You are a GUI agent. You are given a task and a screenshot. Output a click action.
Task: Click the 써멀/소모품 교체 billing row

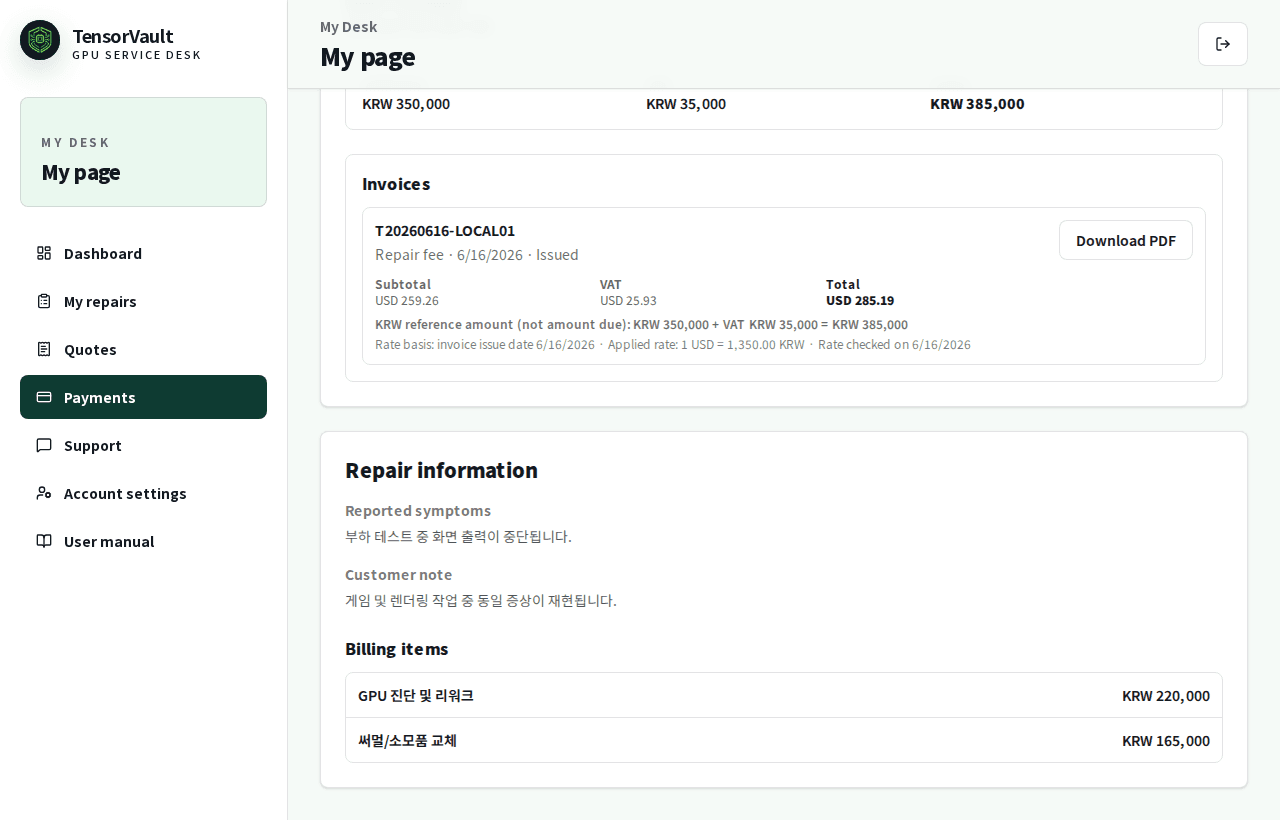tap(784, 740)
